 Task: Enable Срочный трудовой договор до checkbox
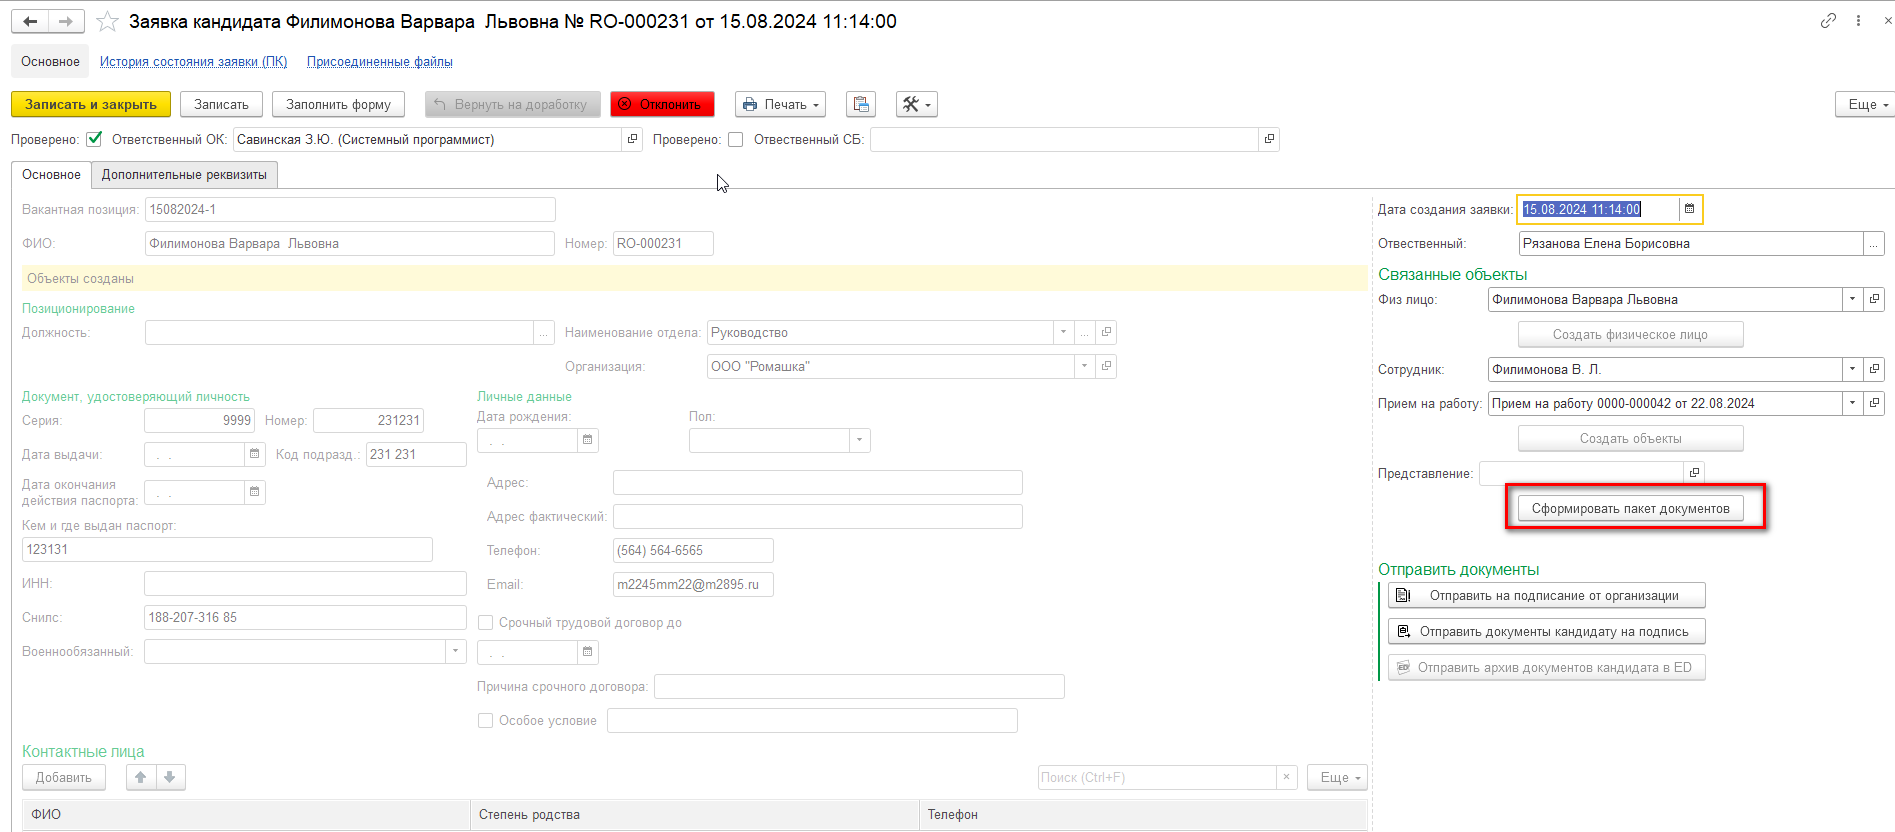point(486,622)
